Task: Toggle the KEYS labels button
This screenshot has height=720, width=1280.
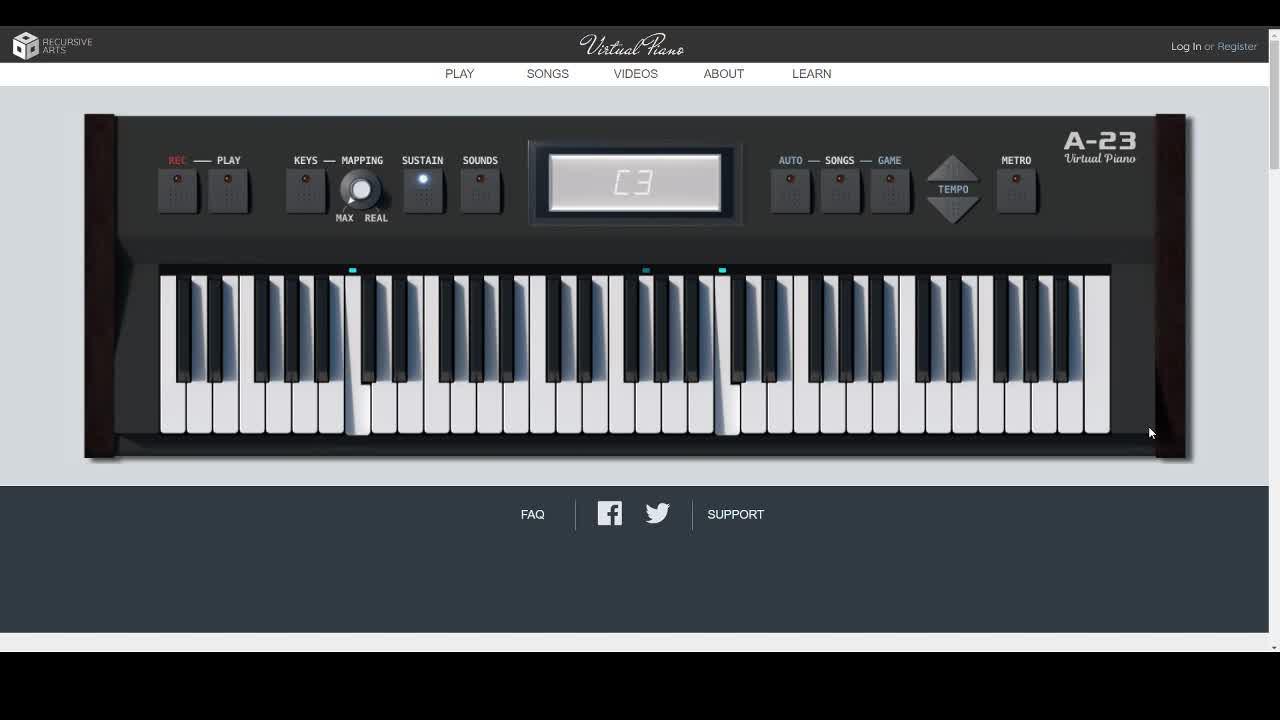Action: (306, 190)
